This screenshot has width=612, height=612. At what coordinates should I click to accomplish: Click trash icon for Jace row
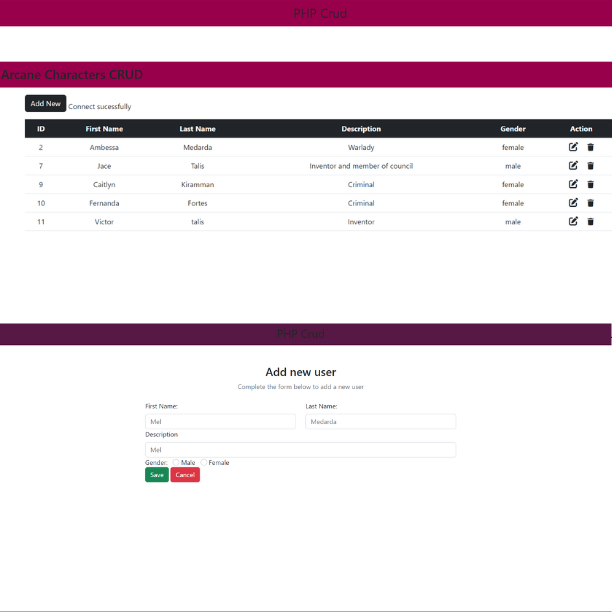tap(590, 166)
